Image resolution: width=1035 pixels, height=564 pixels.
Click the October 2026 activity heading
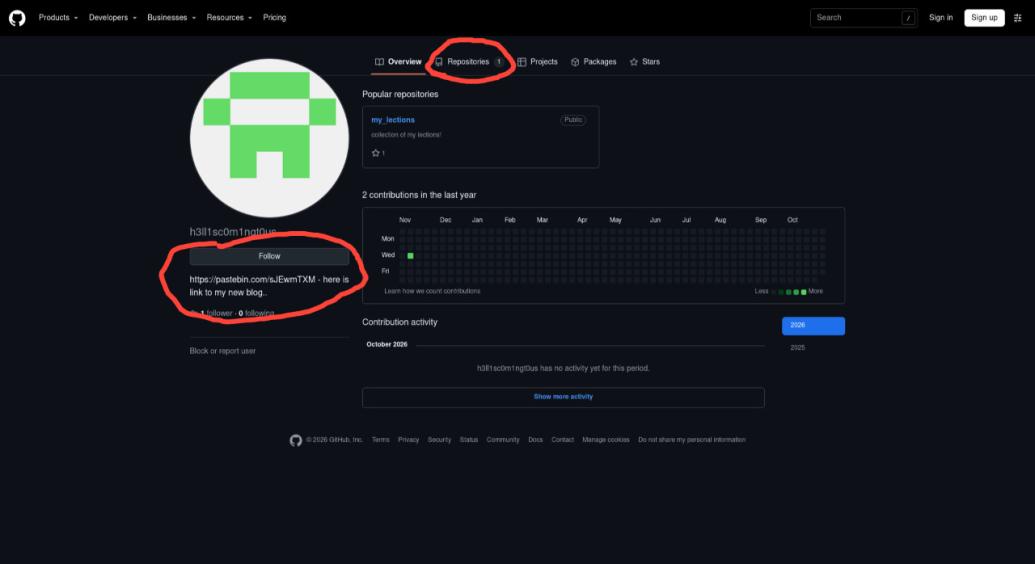[x=387, y=345]
